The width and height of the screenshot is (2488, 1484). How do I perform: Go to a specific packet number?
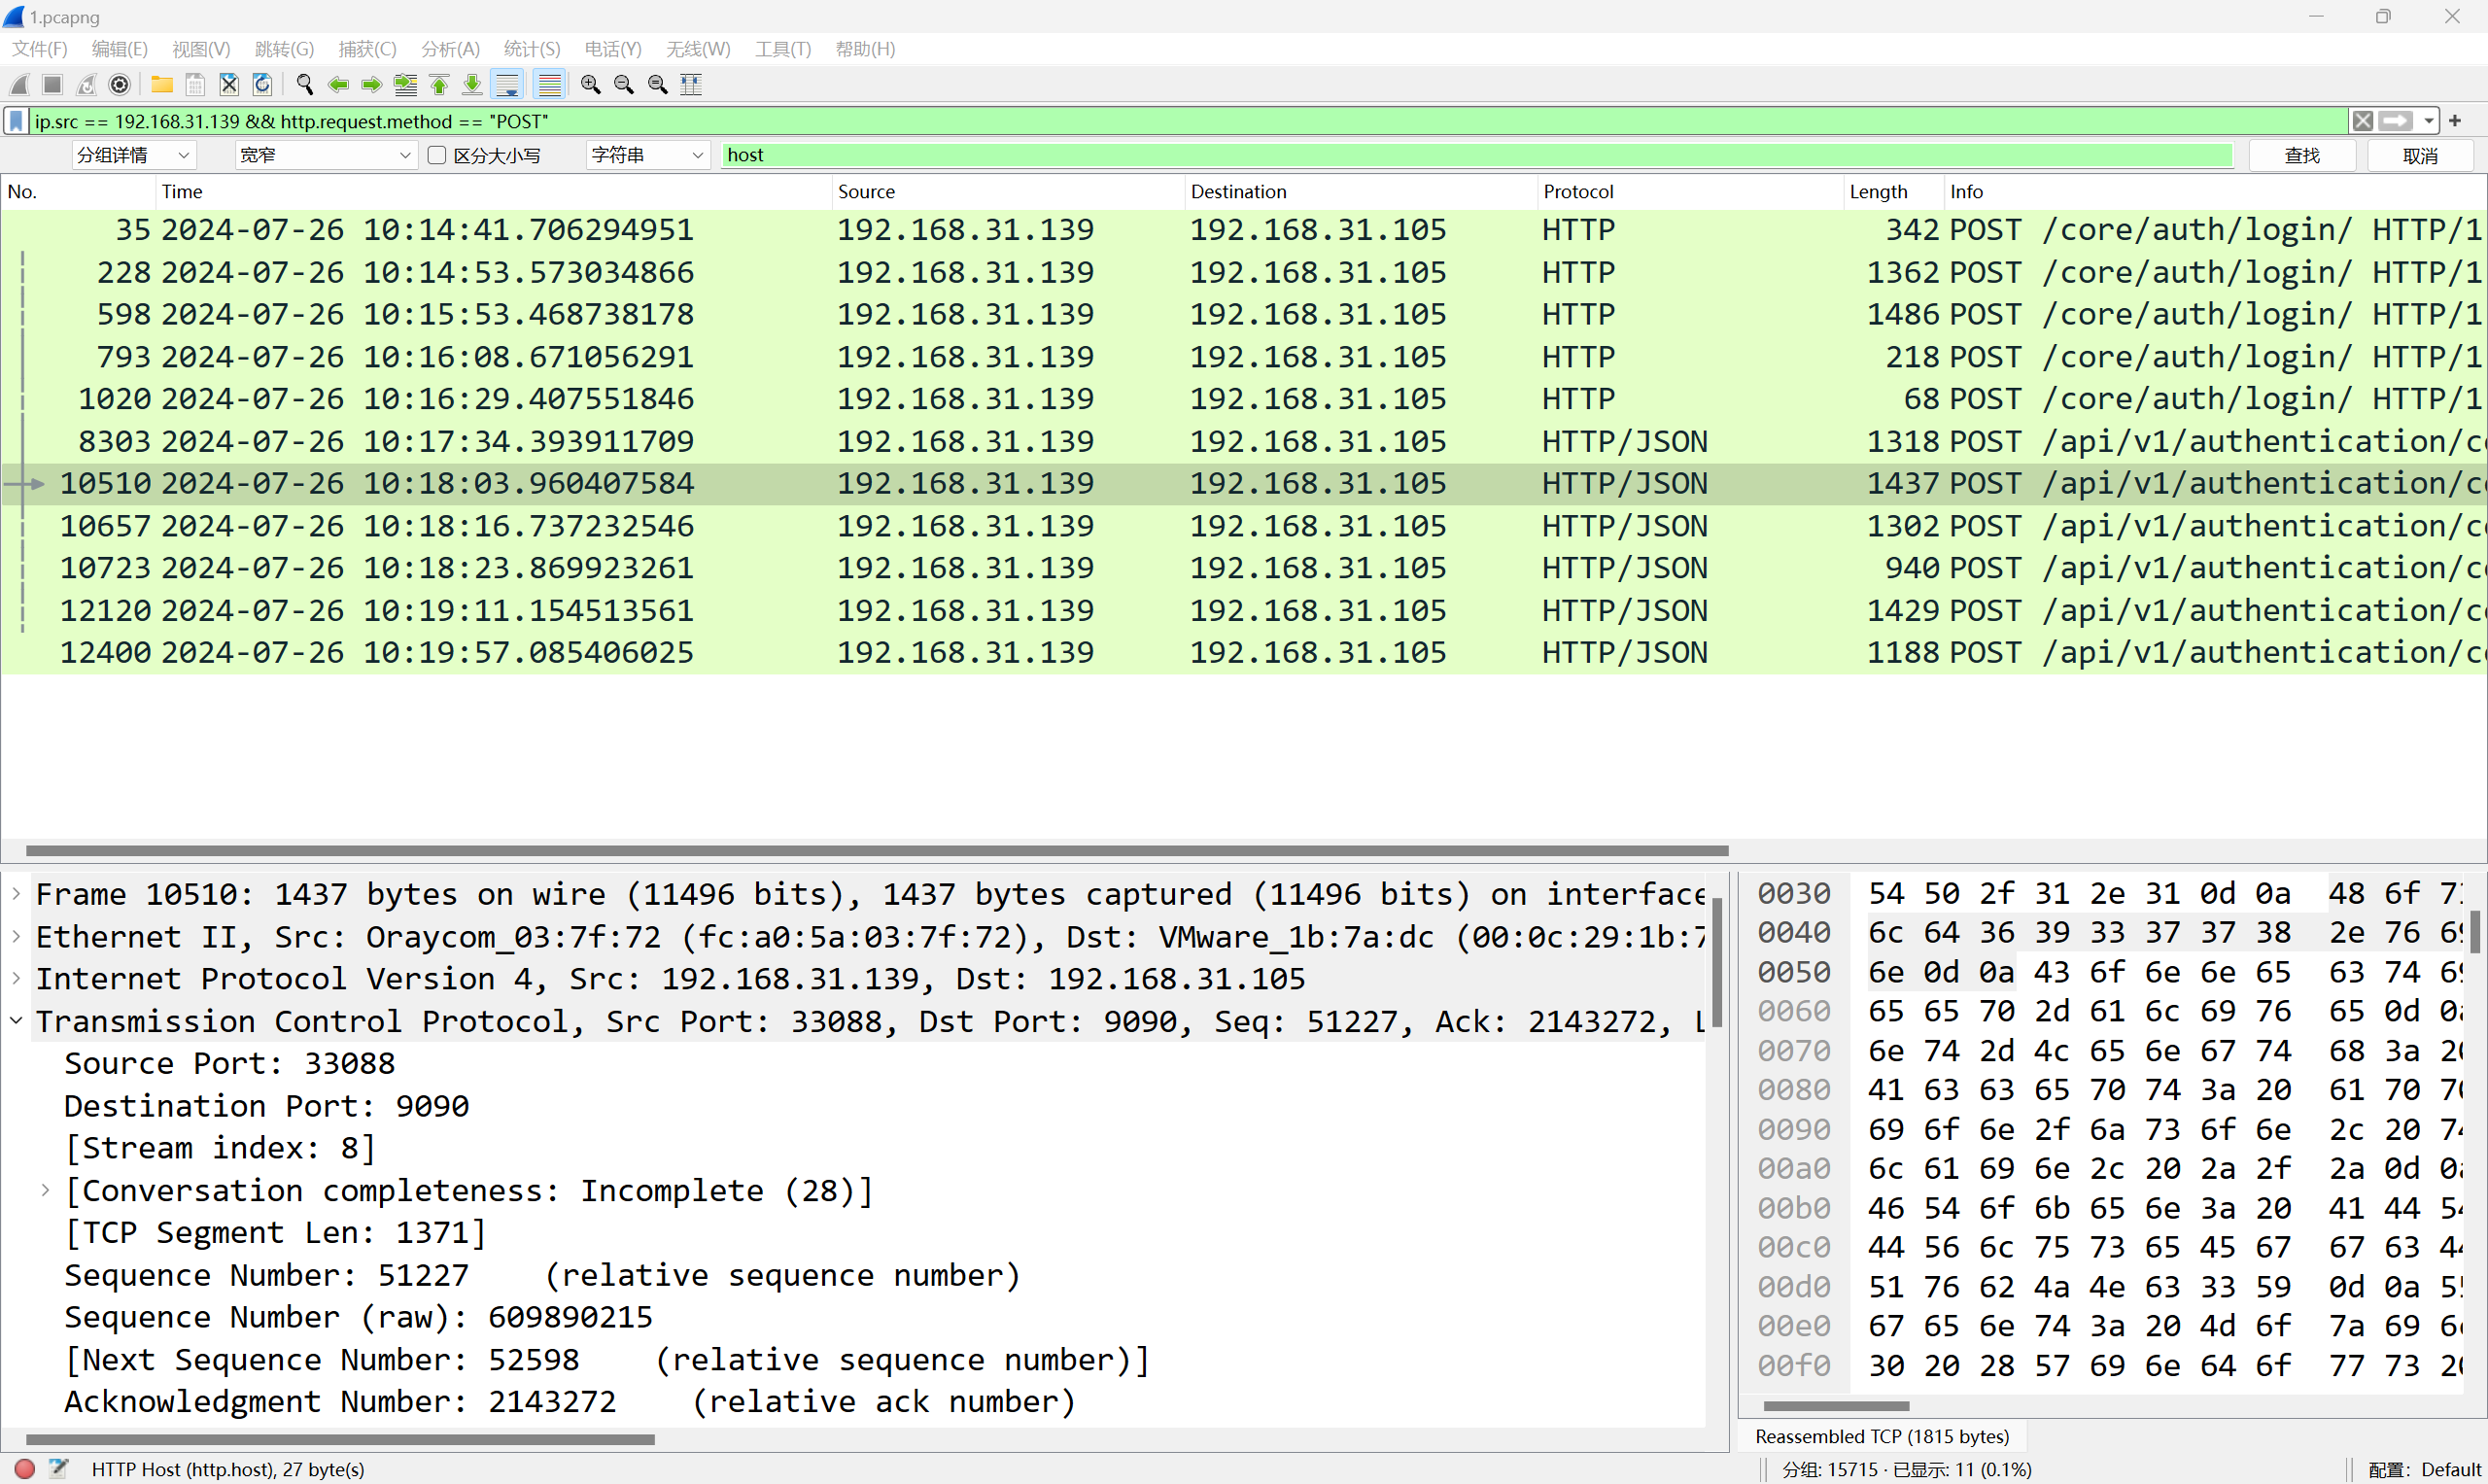click(405, 85)
